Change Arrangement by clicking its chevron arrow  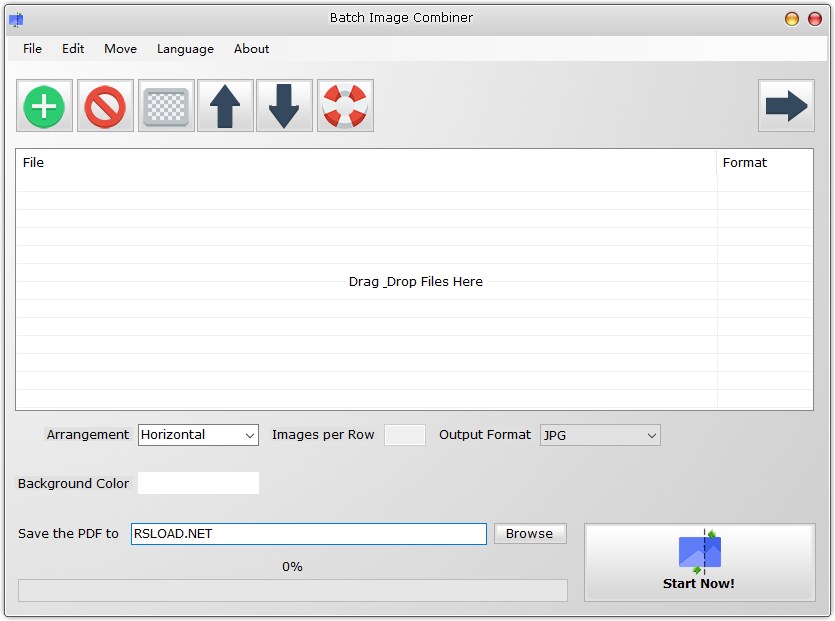click(251, 435)
